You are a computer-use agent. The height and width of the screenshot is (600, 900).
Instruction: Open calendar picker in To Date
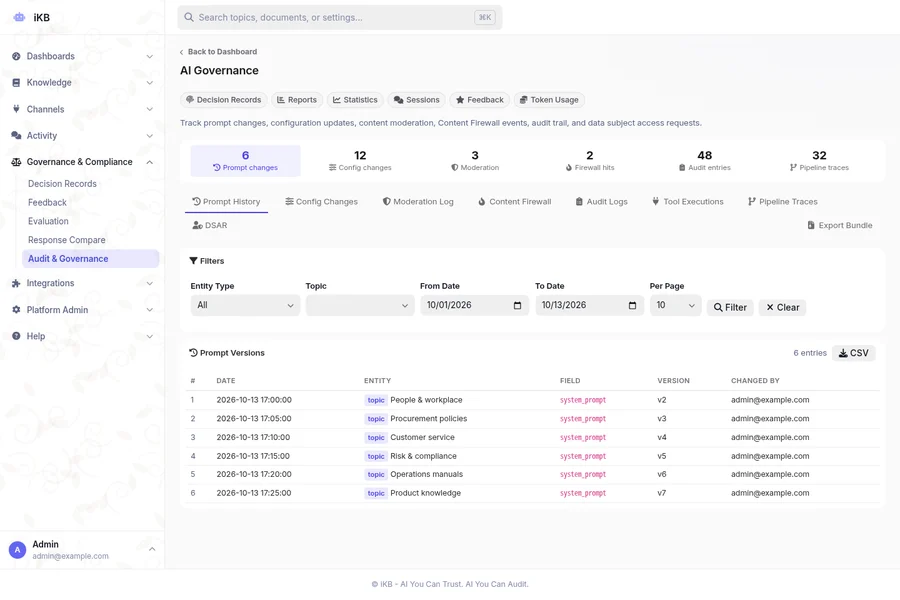(x=633, y=305)
